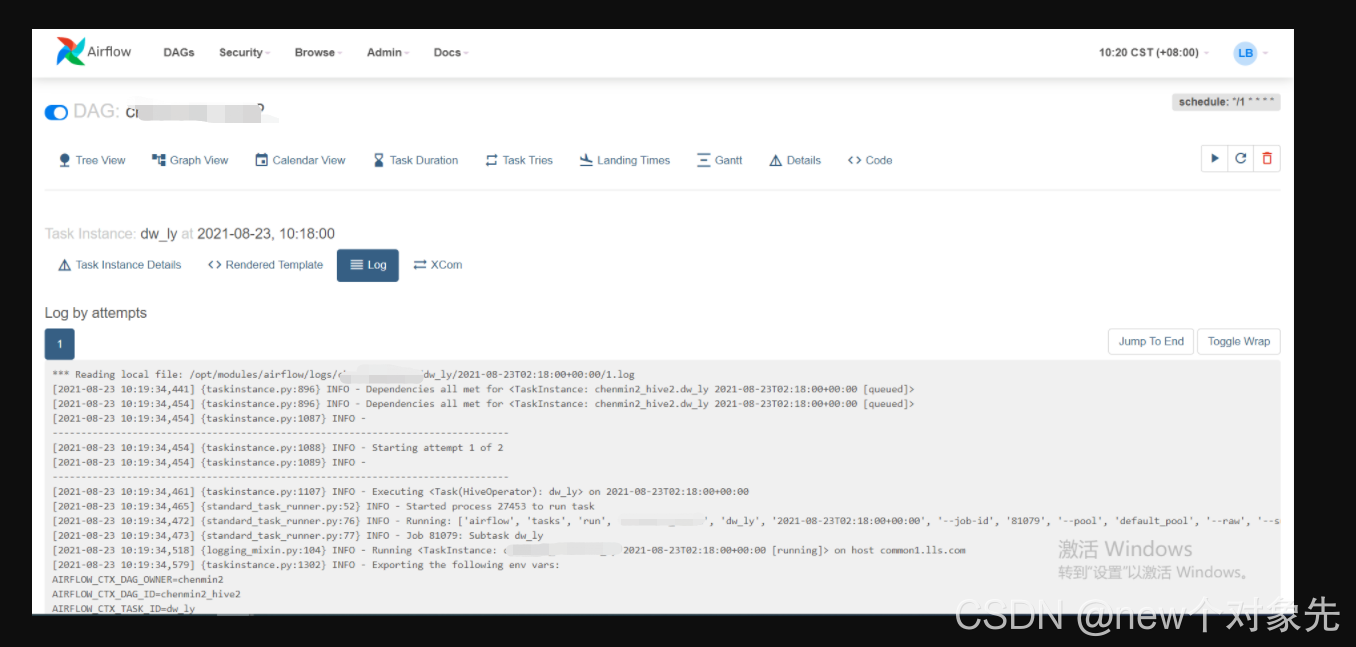The width and height of the screenshot is (1356, 647).
Task: Open Browse dropdown menu
Action: tap(318, 53)
